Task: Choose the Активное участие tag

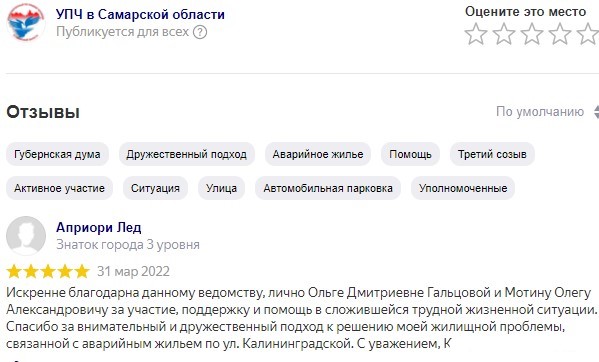Action: [x=59, y=188]
